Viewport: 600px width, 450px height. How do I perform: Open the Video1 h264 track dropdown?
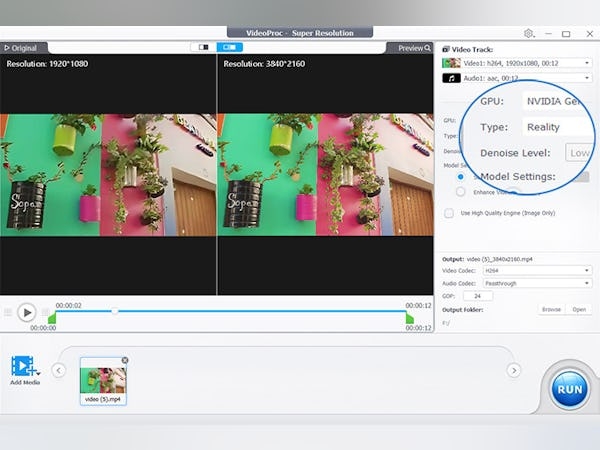[527, 63]
